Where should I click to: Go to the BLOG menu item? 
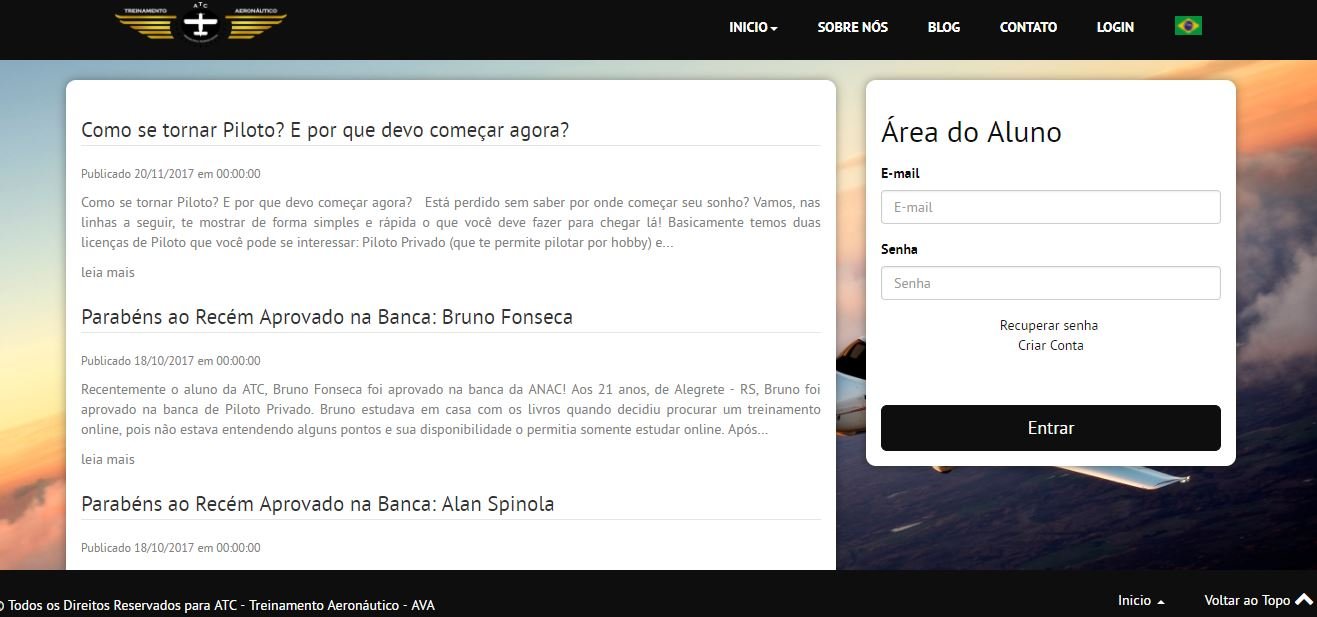[x=943, y=27]
